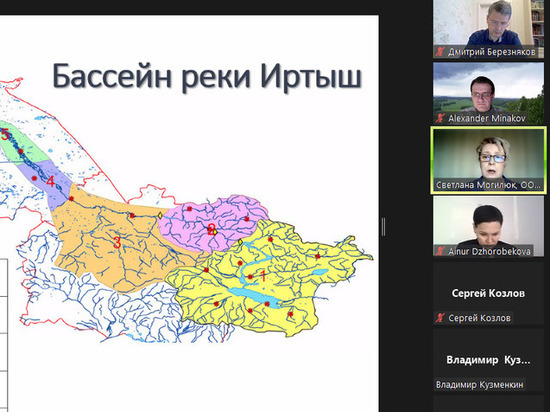The height and width of the screenshot is (412, 550).
Task: Select Ainur Dzhorobekova video tile
Action: coord(488,227)
